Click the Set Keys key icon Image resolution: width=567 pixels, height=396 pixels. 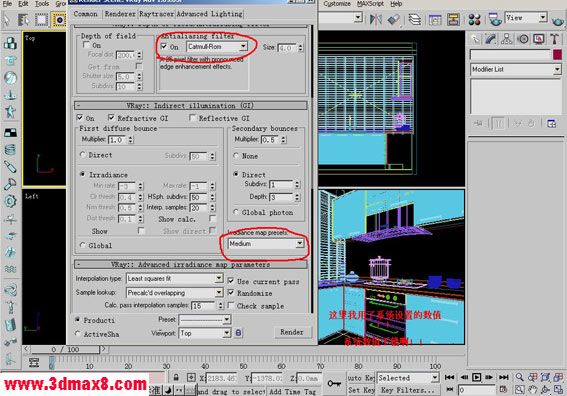tap(334, 383)
